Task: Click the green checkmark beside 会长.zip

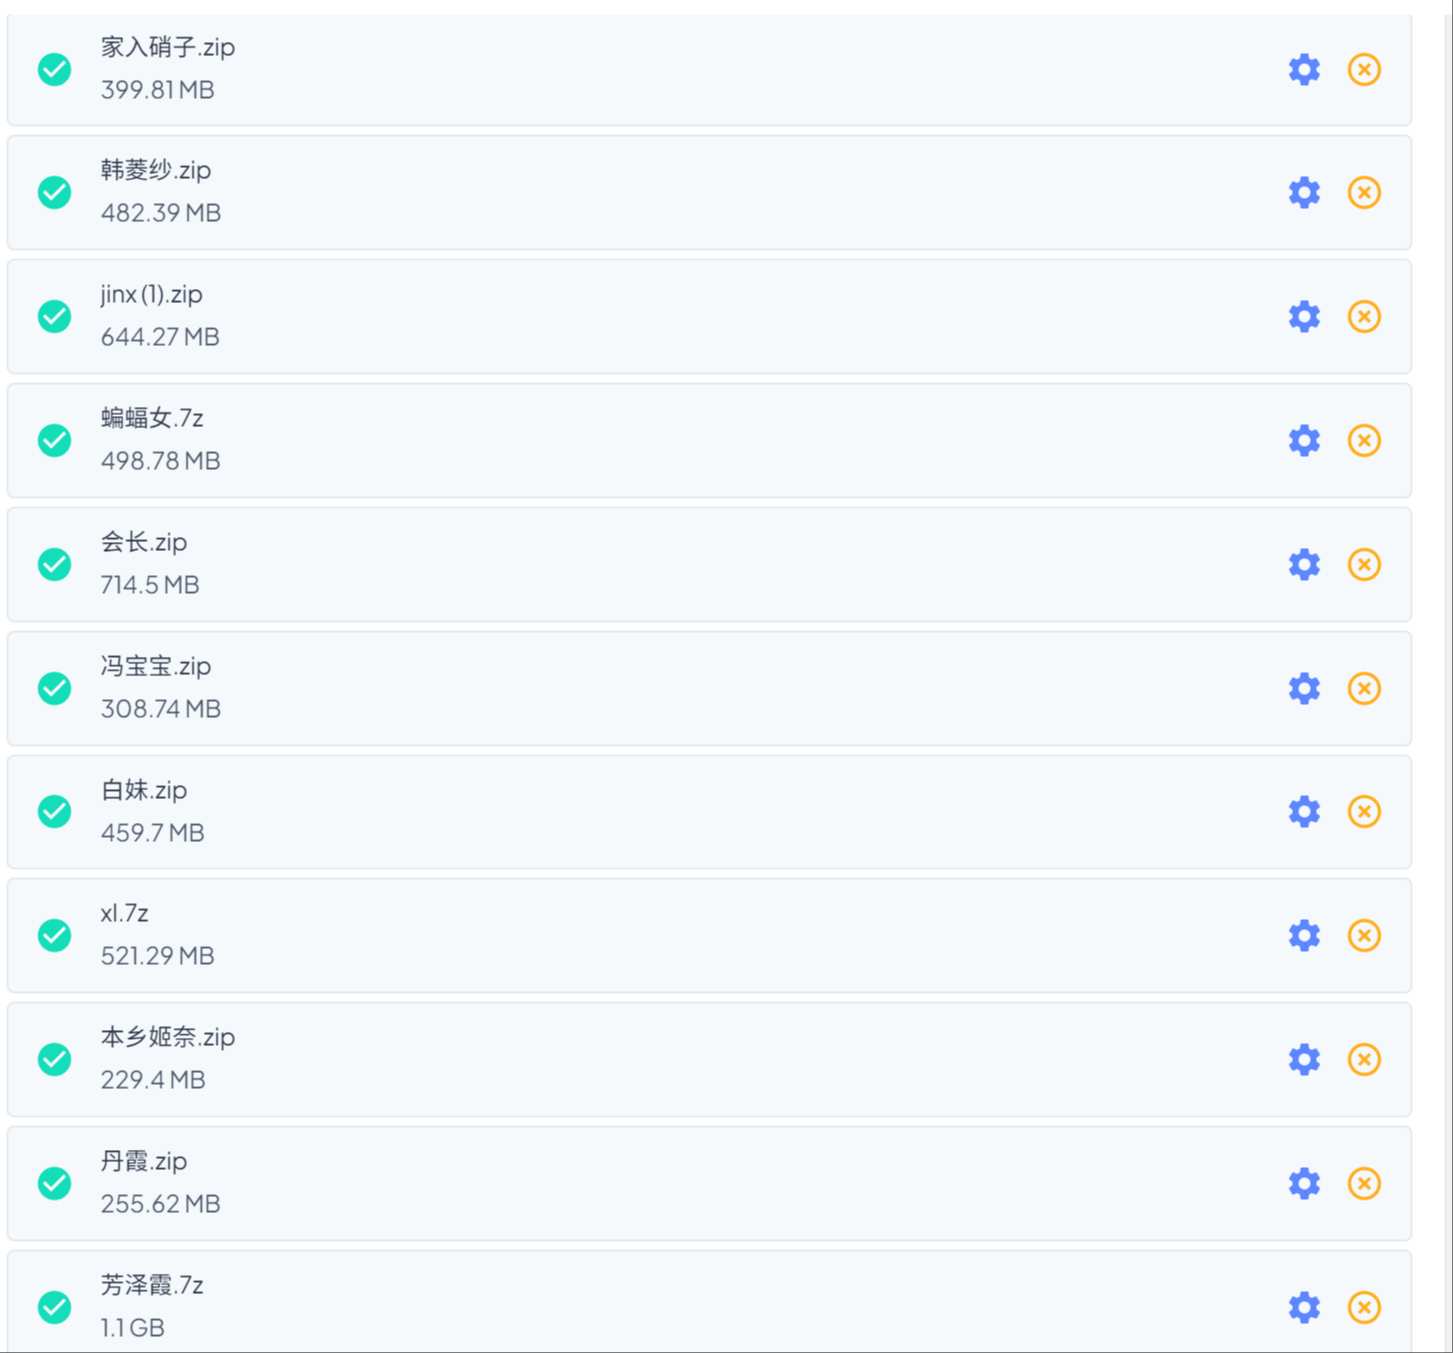Action: pyautogui.click(x=54, y=564)
